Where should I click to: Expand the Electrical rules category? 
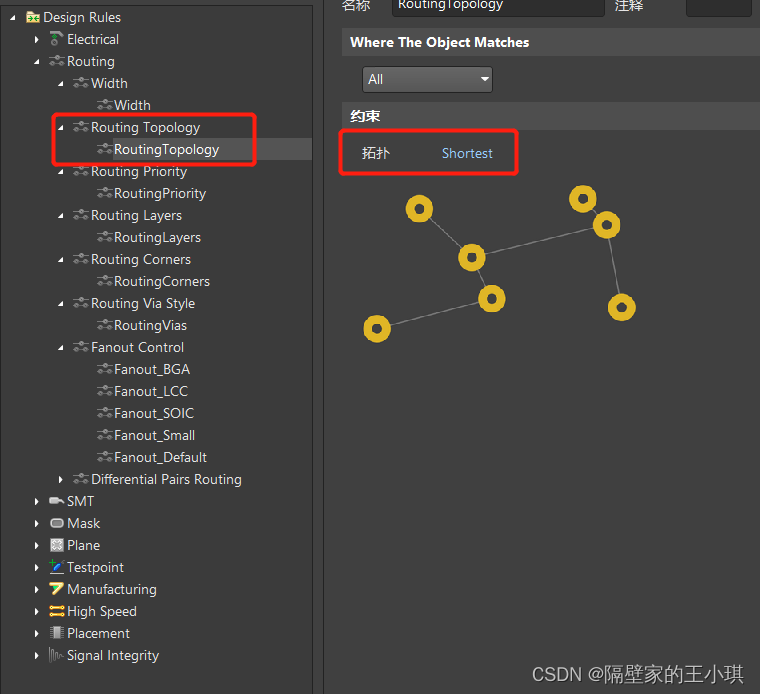click(x=36, y=40)
